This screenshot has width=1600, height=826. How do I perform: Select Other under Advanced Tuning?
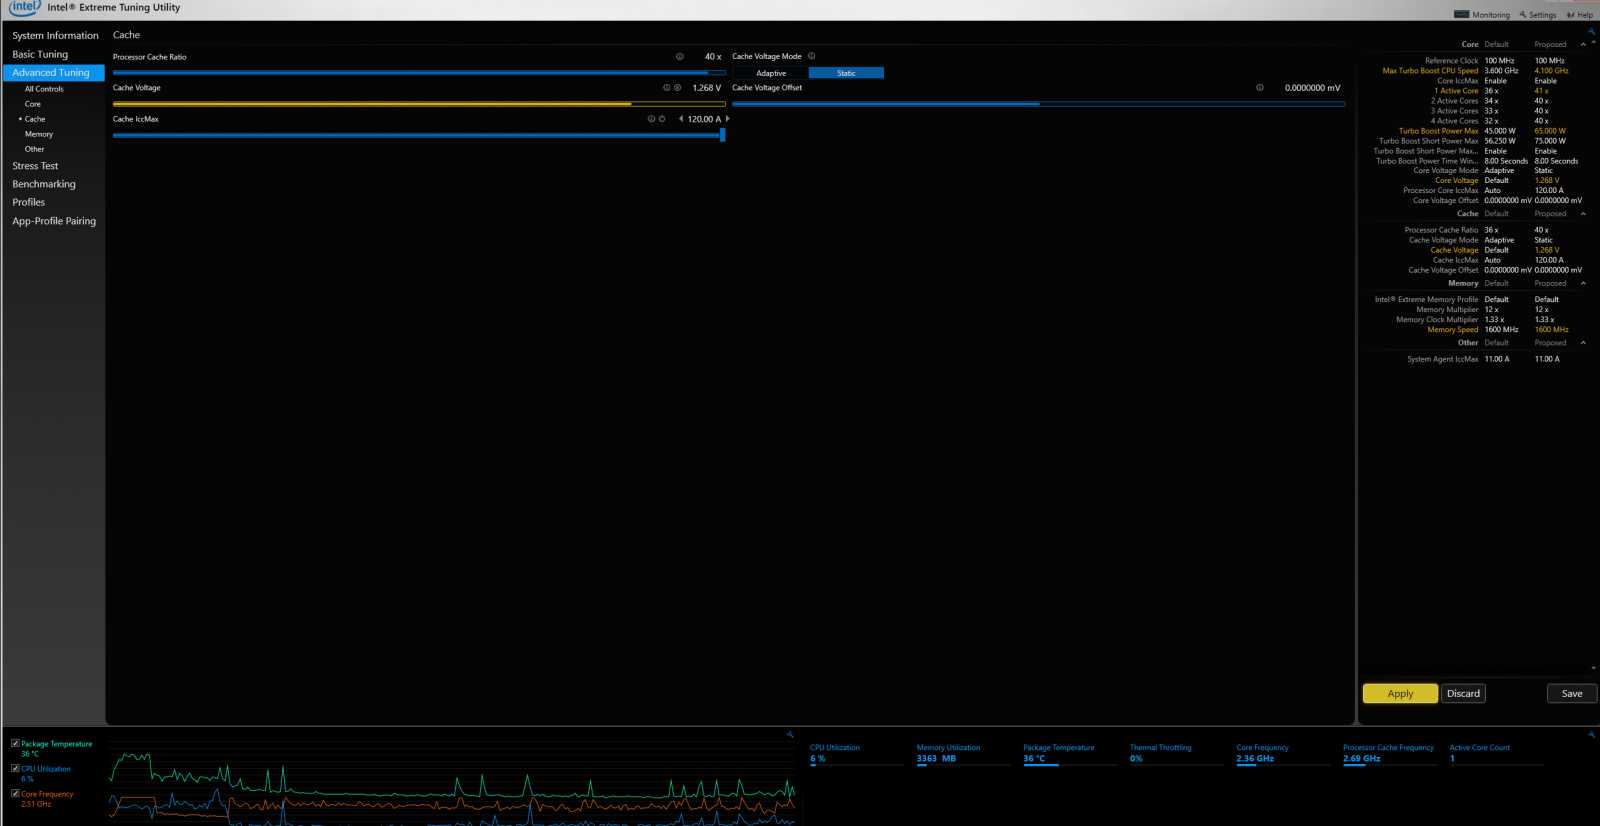coord(34,149)
